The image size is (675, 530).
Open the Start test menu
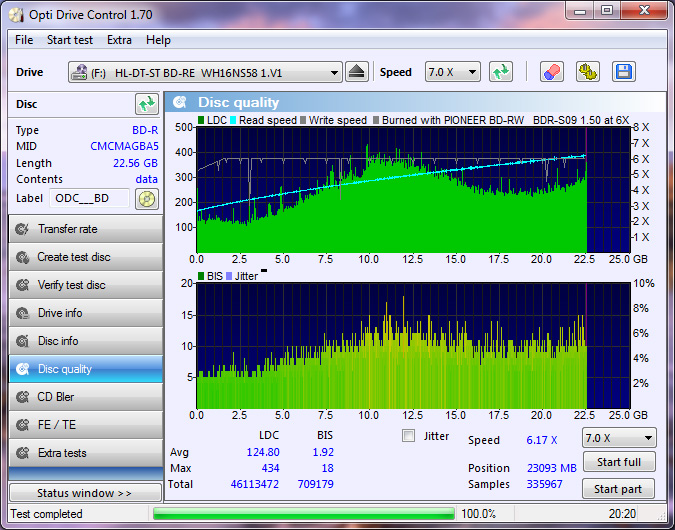(x=70, y=40)
